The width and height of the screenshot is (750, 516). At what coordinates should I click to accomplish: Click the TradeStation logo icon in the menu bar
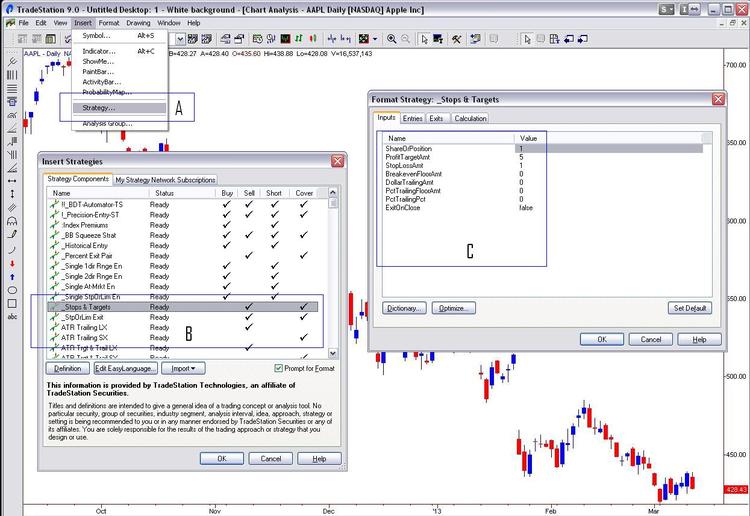pyautogui.click(x=10, y=23)
